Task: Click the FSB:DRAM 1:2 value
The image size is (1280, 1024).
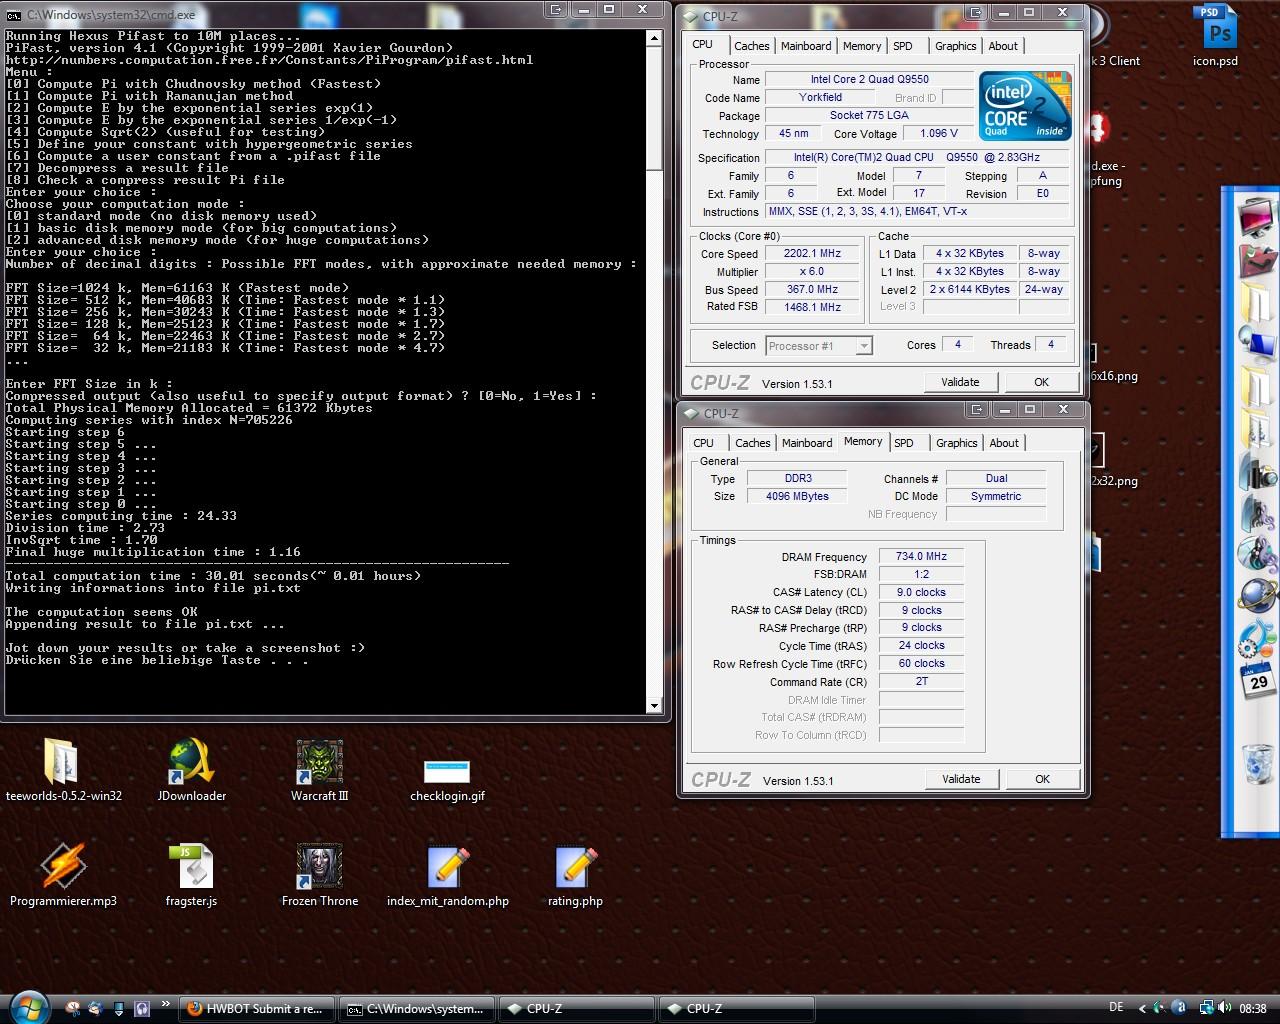Action: 921,575
